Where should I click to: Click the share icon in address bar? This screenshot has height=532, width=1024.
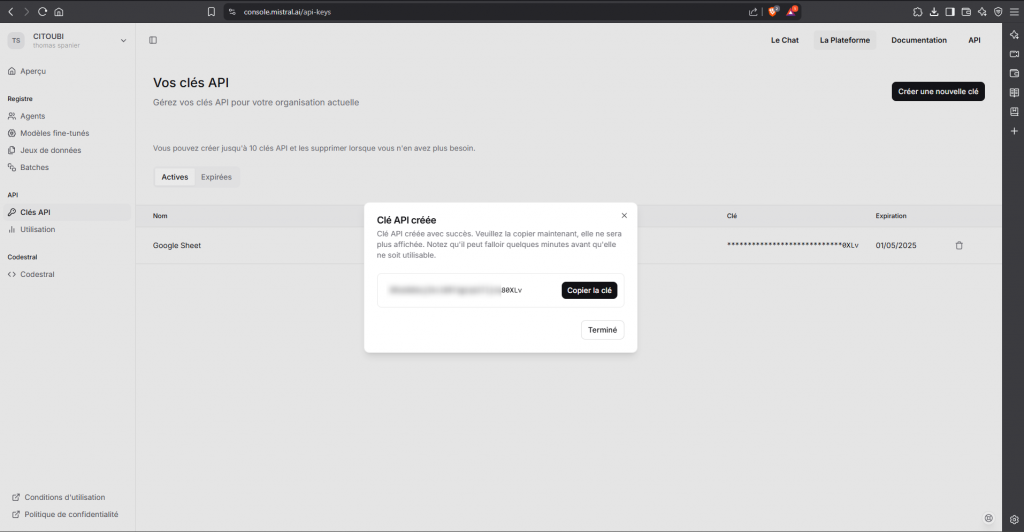(753, 12)
